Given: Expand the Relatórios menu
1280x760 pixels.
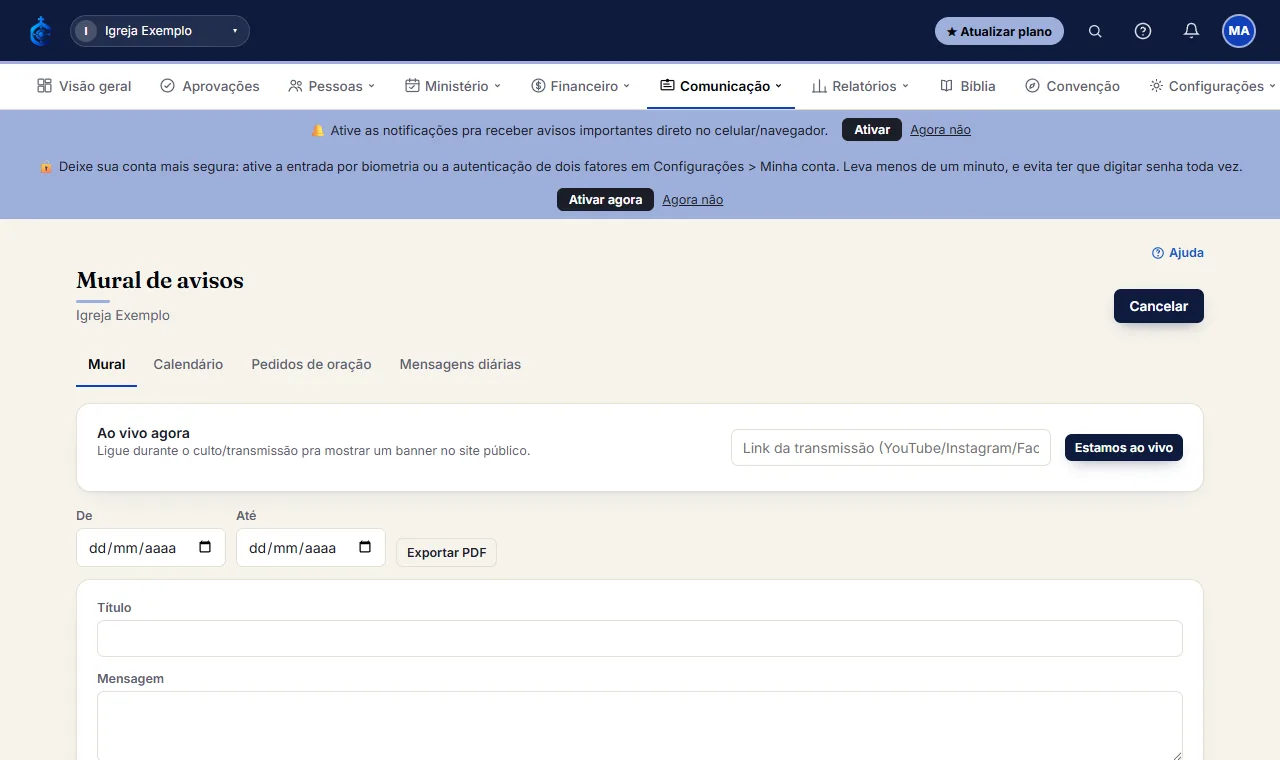Looking at the screenshot, I should click(x=860, y=86).
